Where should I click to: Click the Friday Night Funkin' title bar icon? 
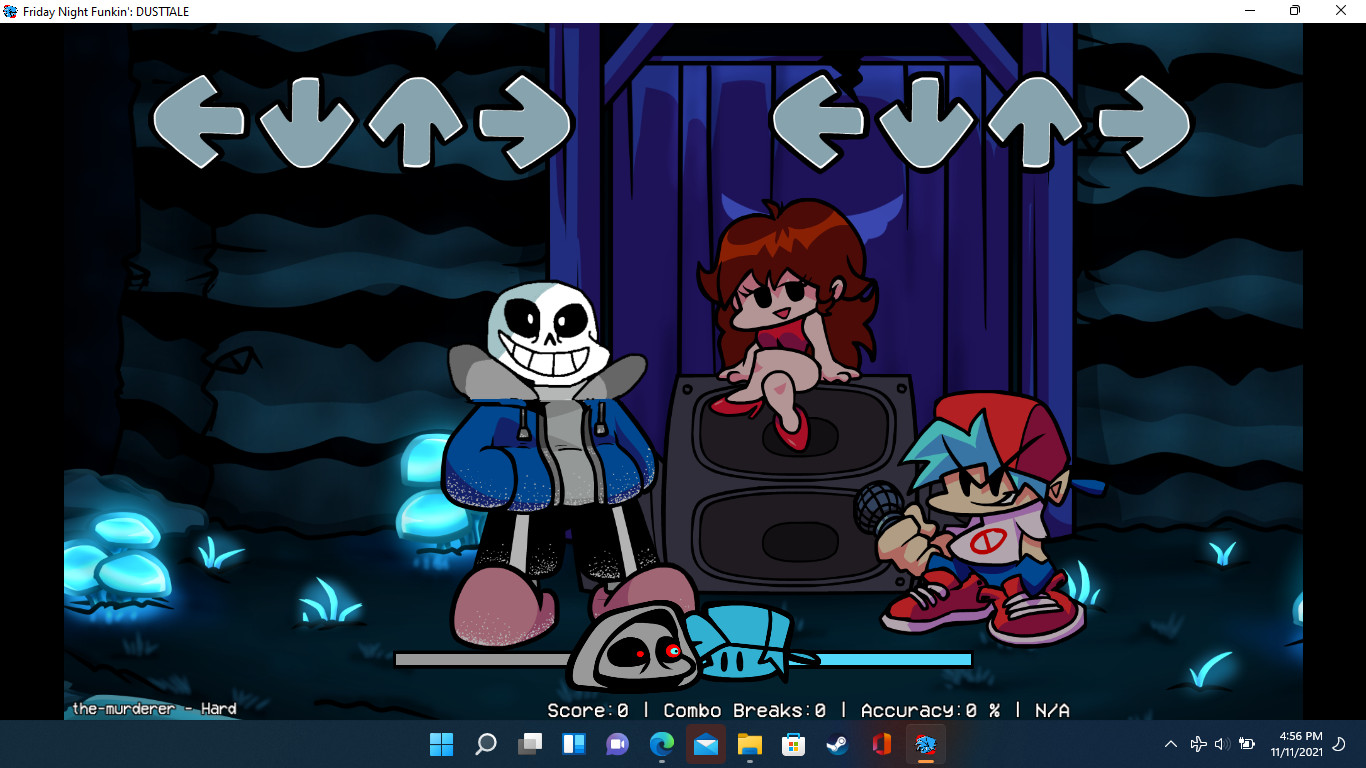(x=10, y=11)
